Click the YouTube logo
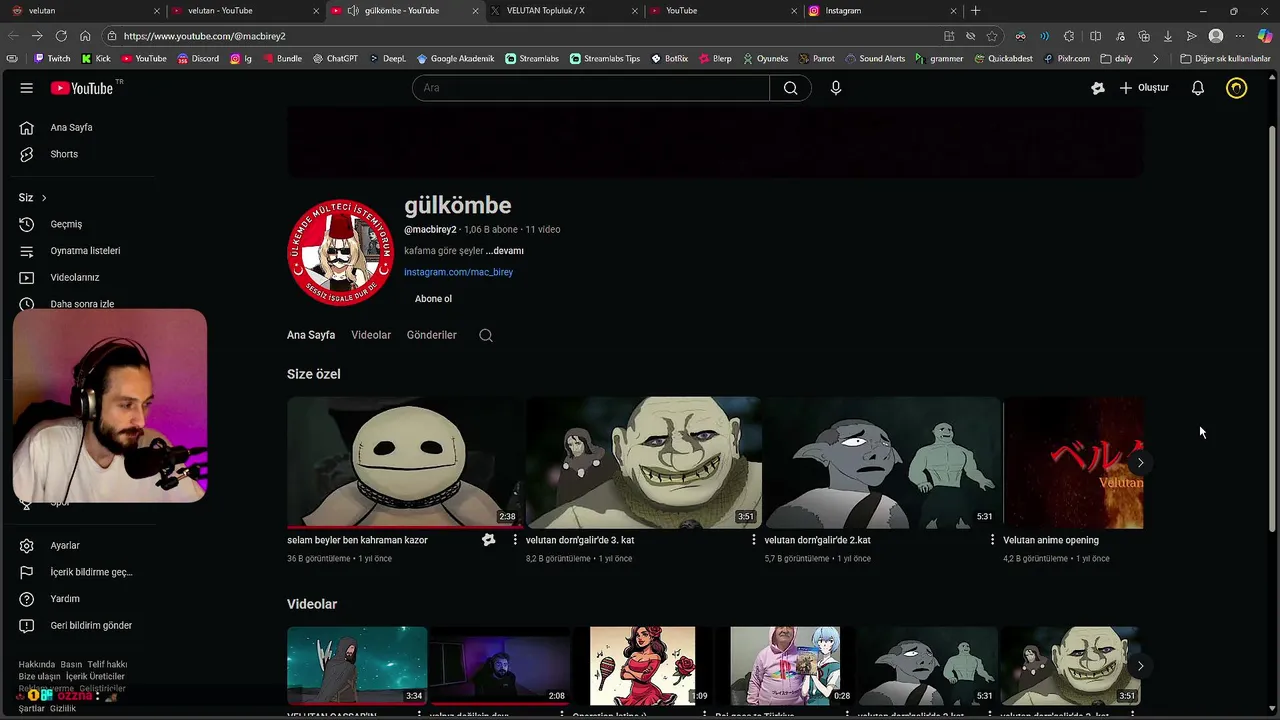 (x=82, y=88)
